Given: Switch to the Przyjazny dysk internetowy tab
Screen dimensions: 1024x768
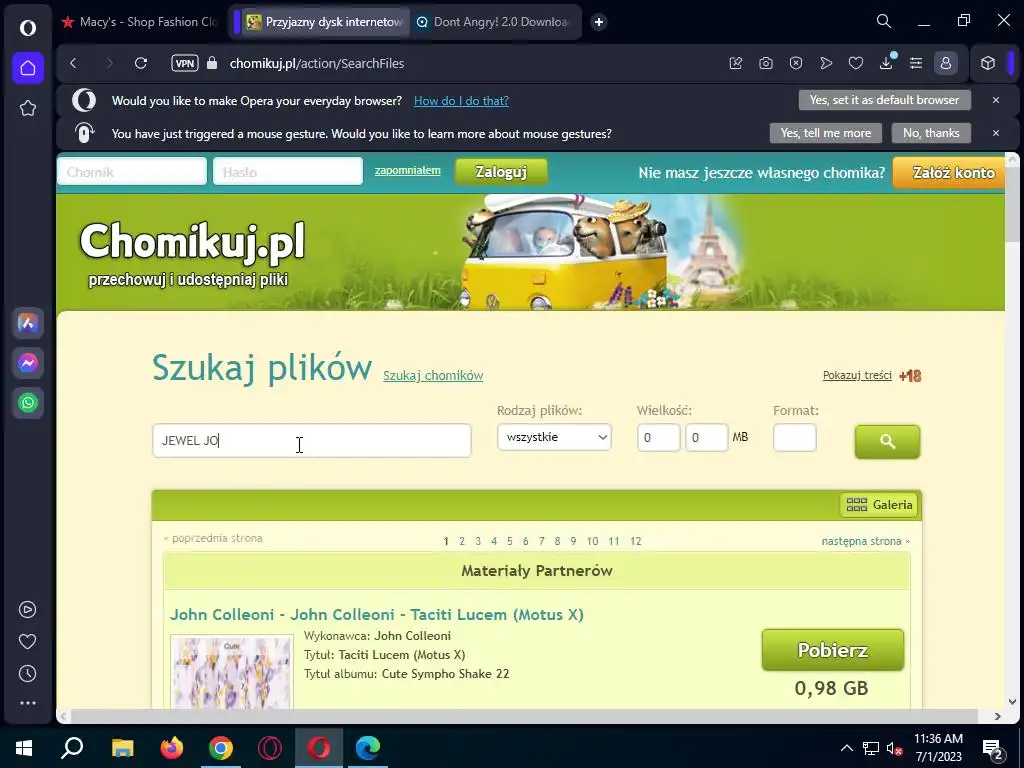Looking at the screenshot, I should point(325,22).
